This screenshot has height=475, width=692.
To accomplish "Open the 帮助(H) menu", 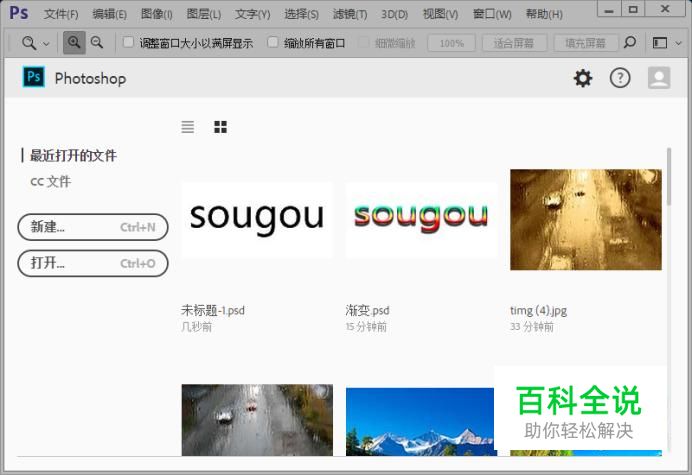I will pos(544,14).
